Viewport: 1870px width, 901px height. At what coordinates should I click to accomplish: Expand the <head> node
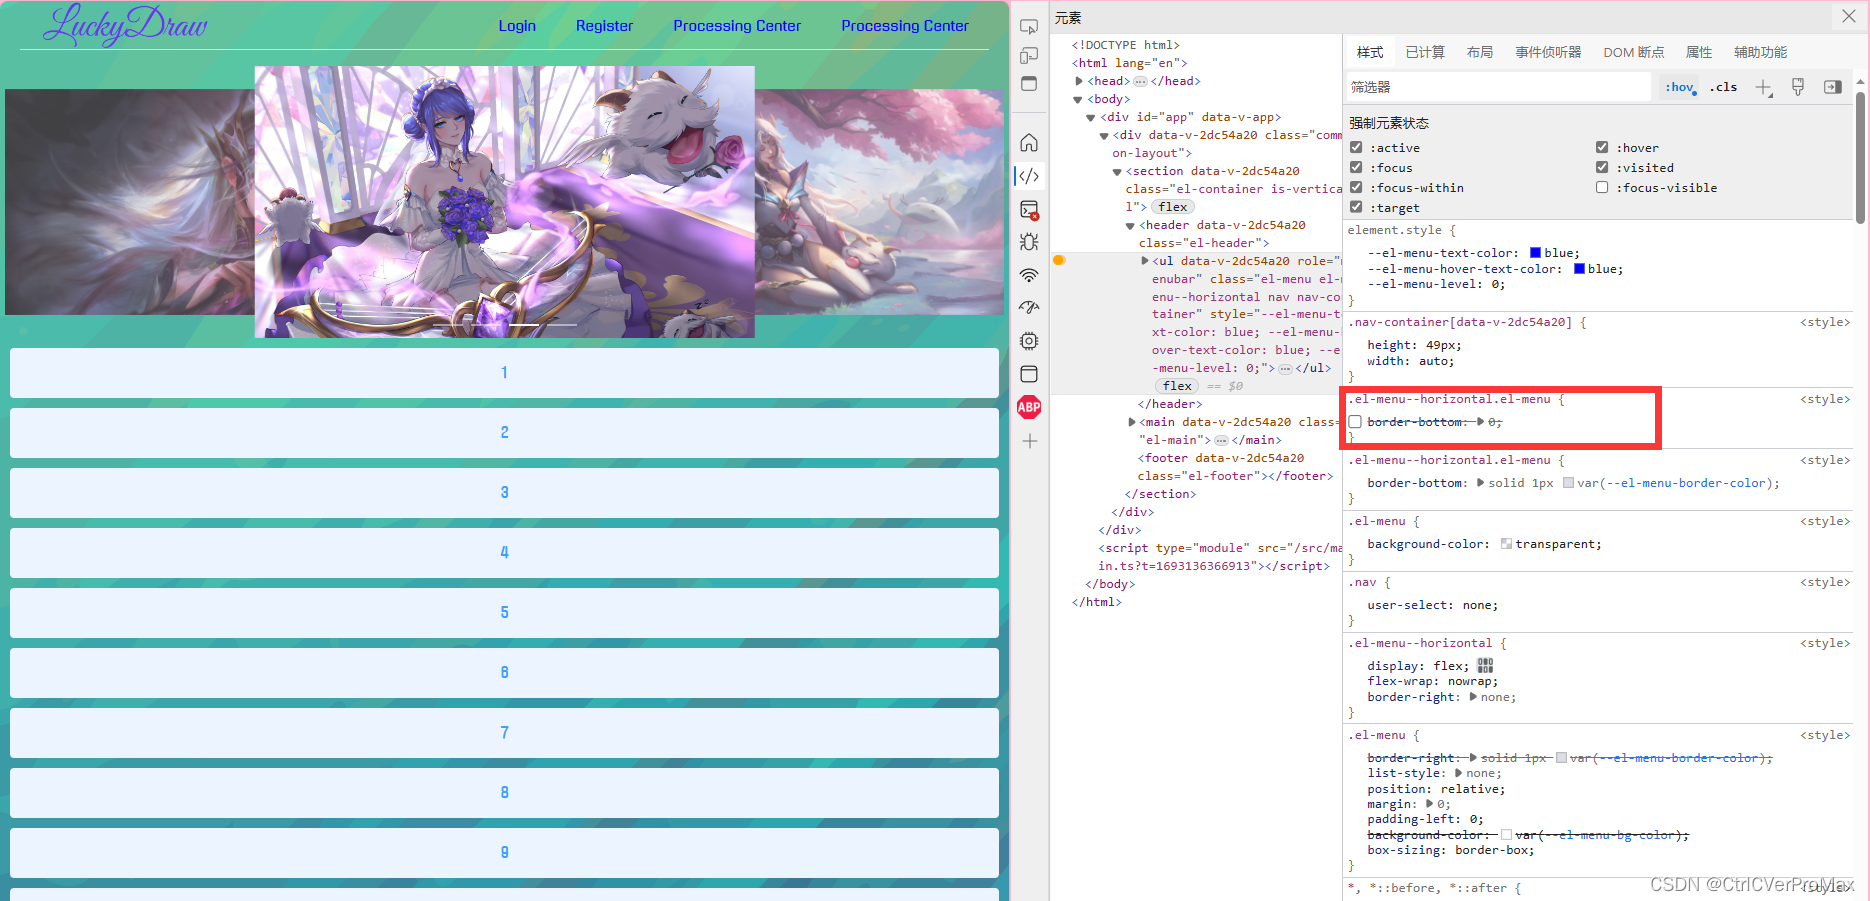coord(1079,81)
